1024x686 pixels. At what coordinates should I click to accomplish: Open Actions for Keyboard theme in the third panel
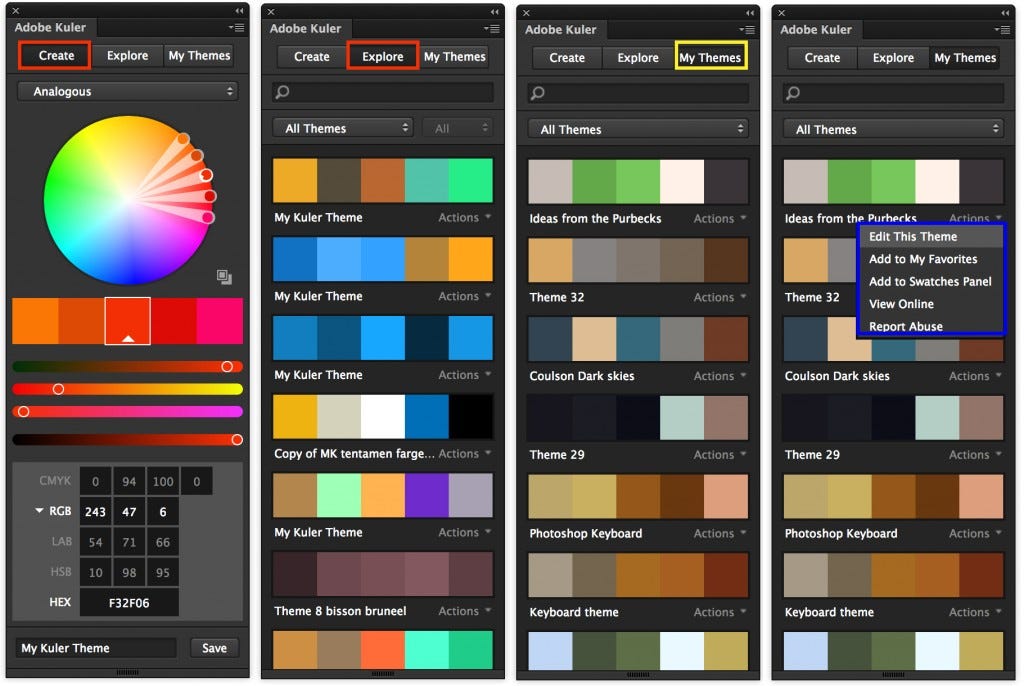tap(720, 612)
